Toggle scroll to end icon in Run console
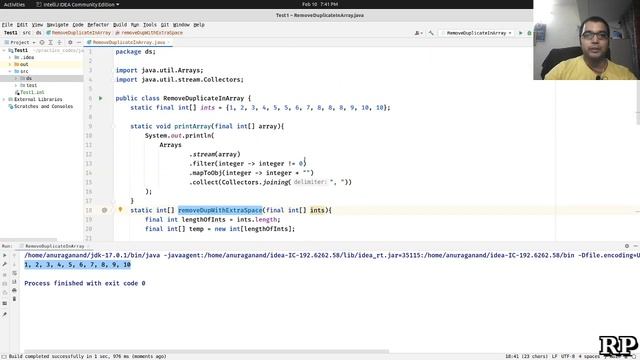Screen dimensions: 640x360 pyautogui.click(x=14, y=282)
